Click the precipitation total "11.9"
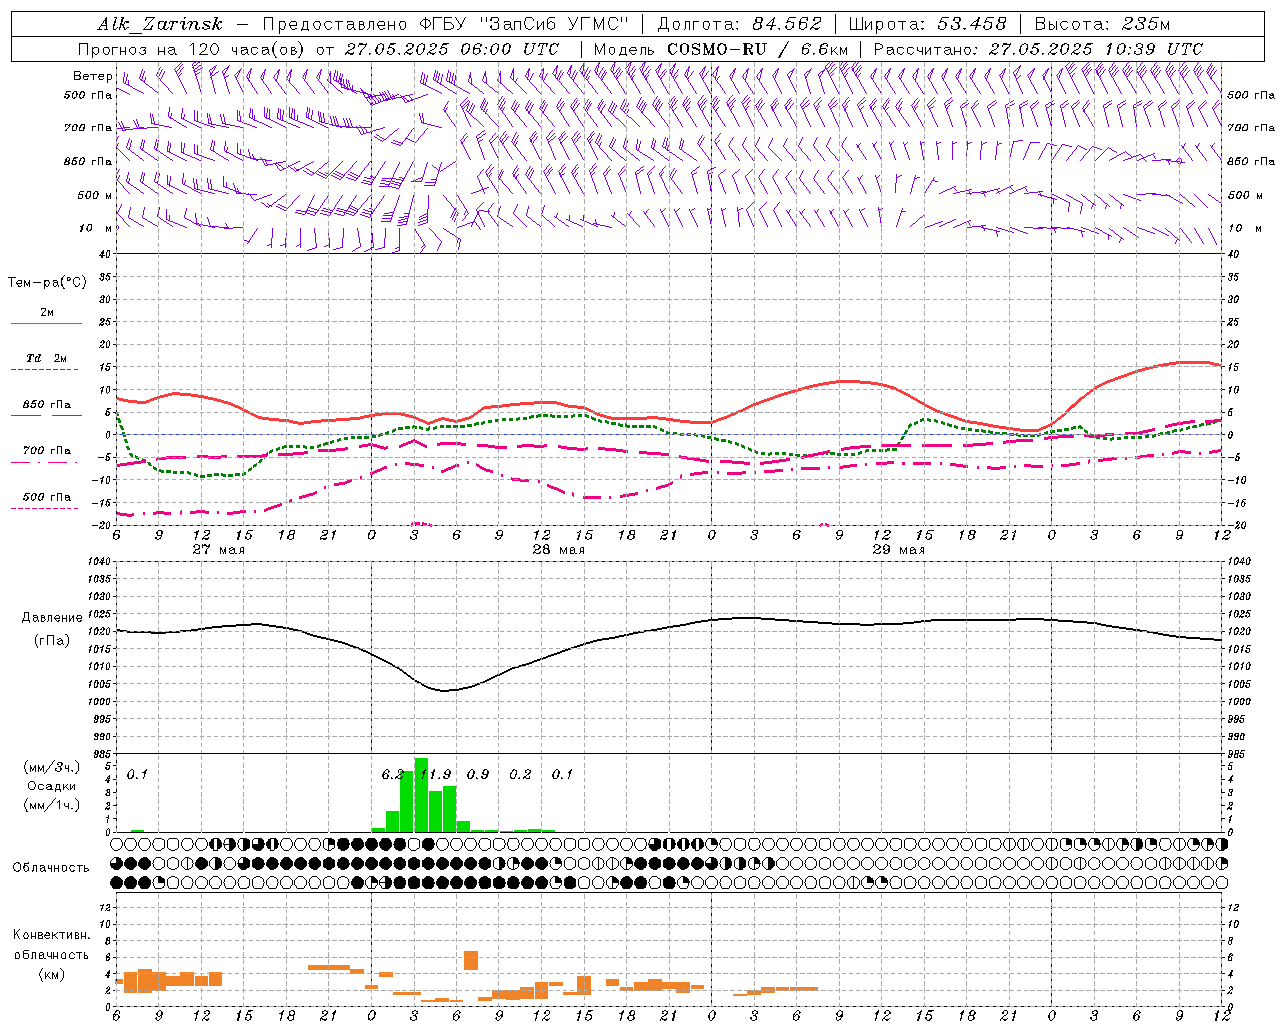The width and height of the screenshot is (1280, 1024). tap(436, 774)
